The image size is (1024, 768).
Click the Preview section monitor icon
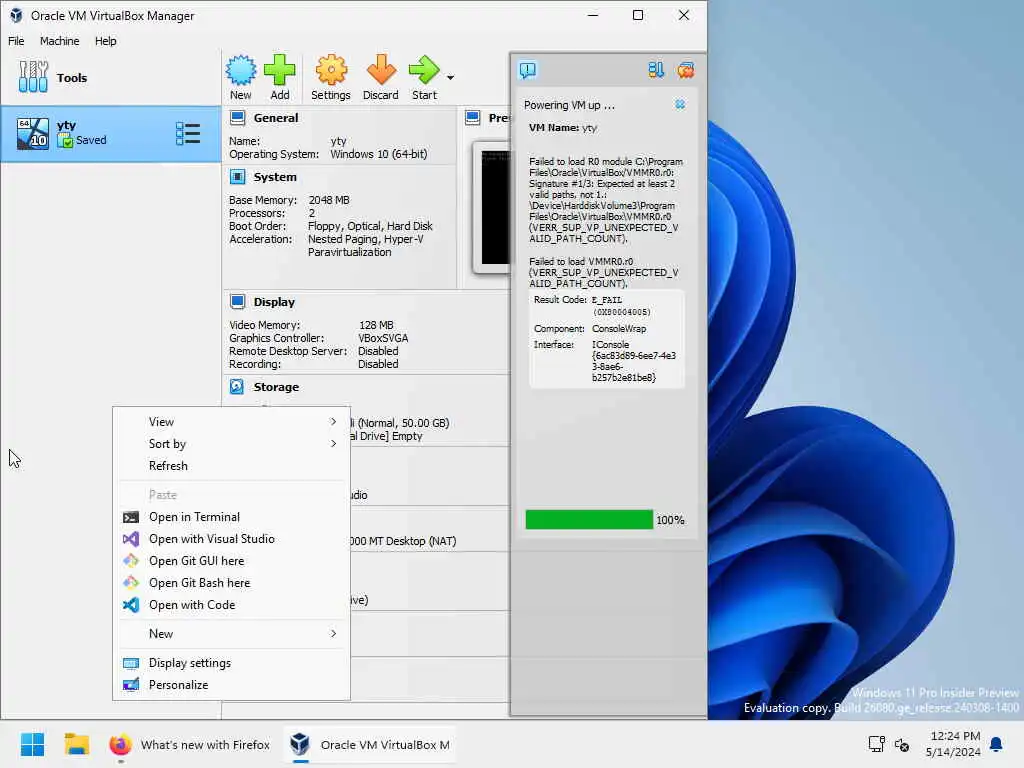click(472, 118)
